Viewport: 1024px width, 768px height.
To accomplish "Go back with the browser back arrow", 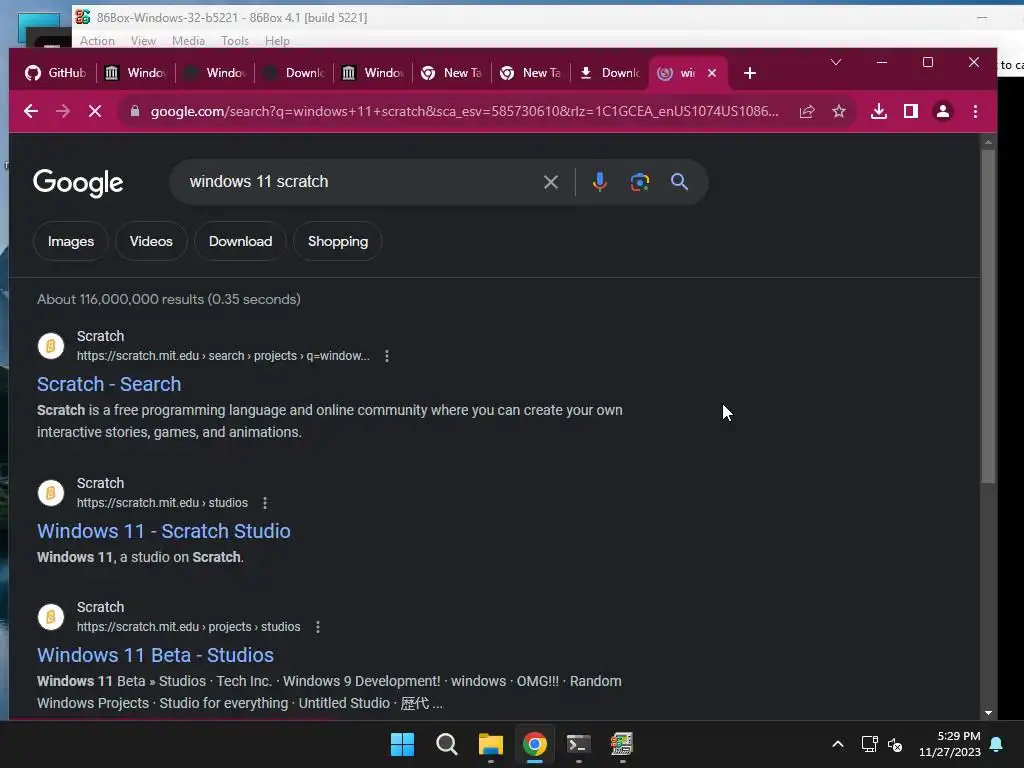I will pyautogui.click(x=31, y=112).
